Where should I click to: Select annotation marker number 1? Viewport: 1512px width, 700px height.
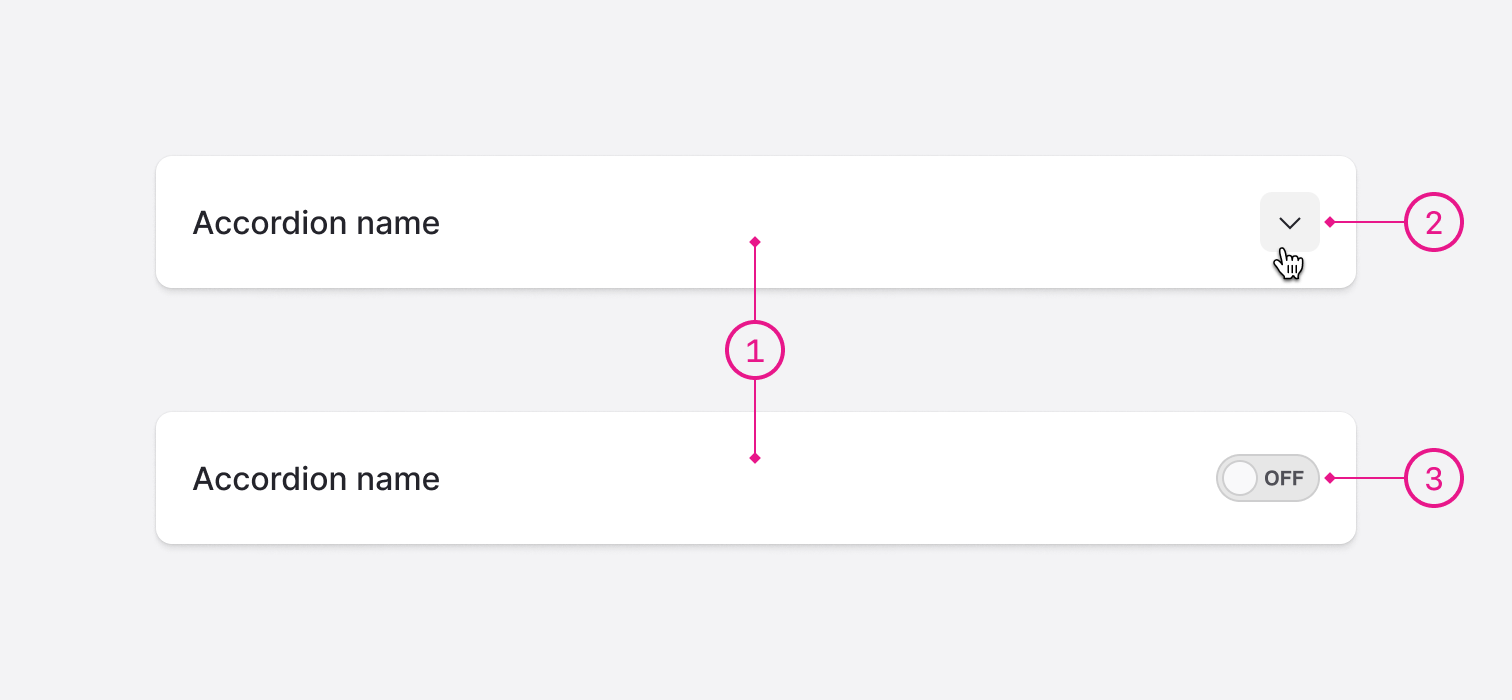755,350
